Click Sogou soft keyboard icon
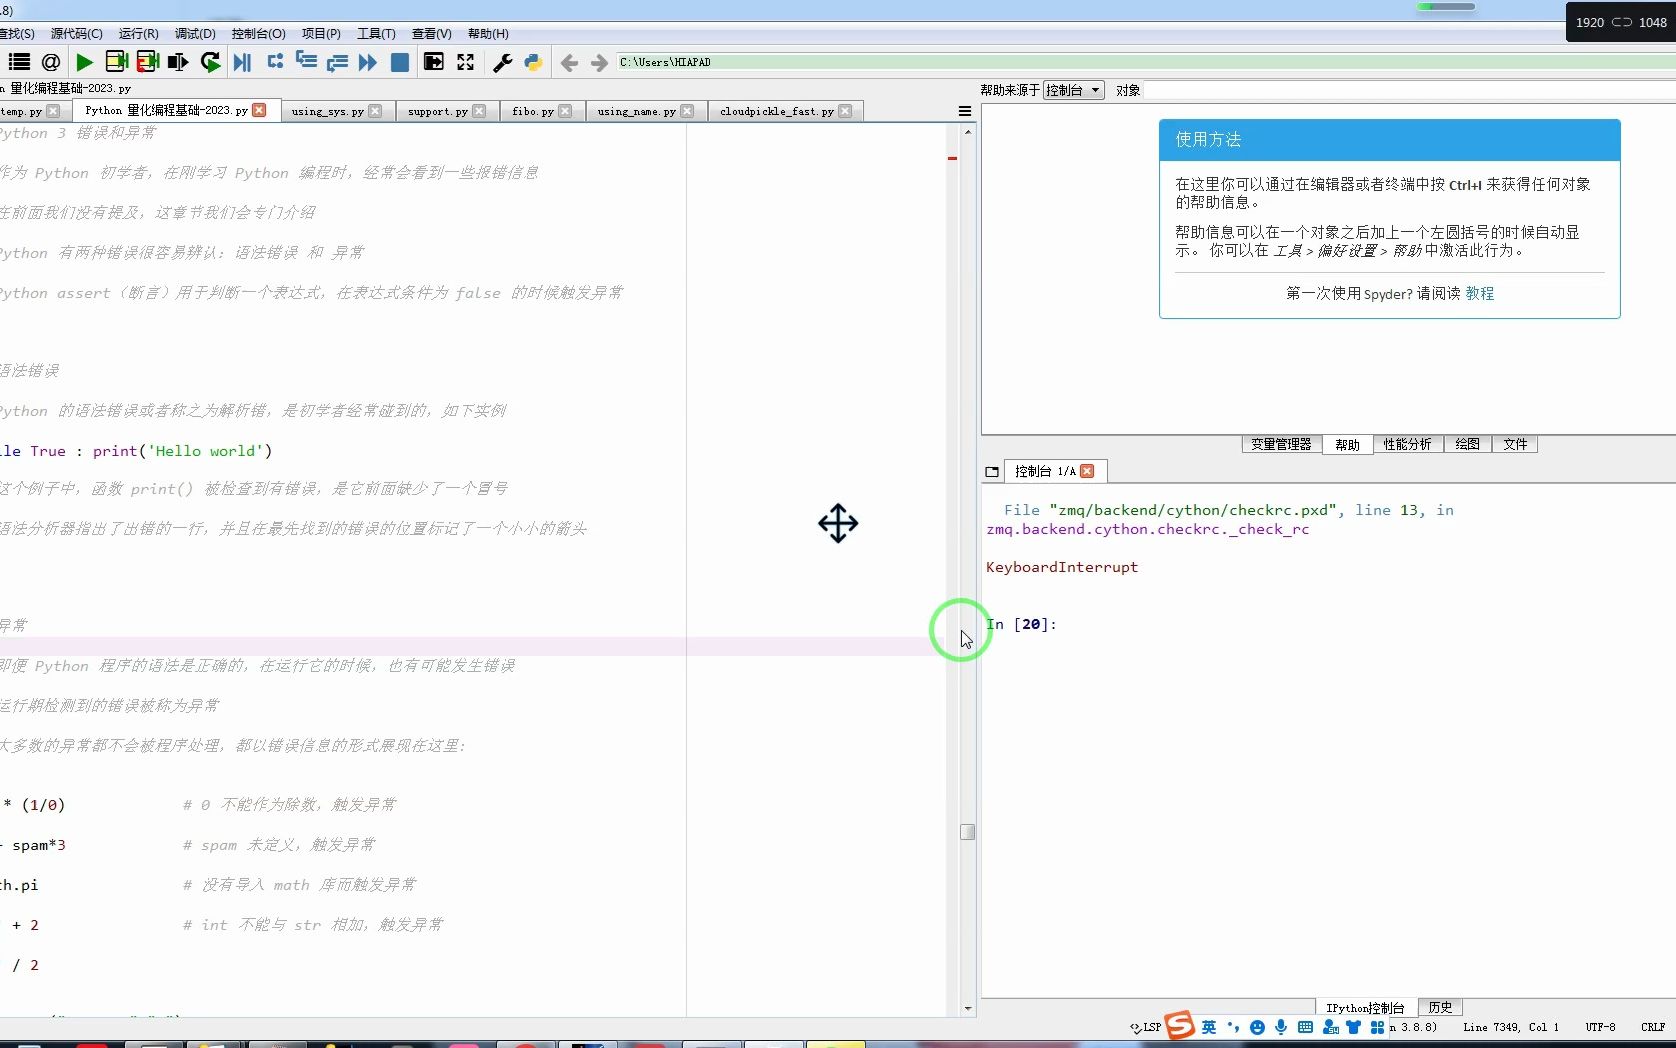The image size is (1676, 1048). click(1305, 1027)
